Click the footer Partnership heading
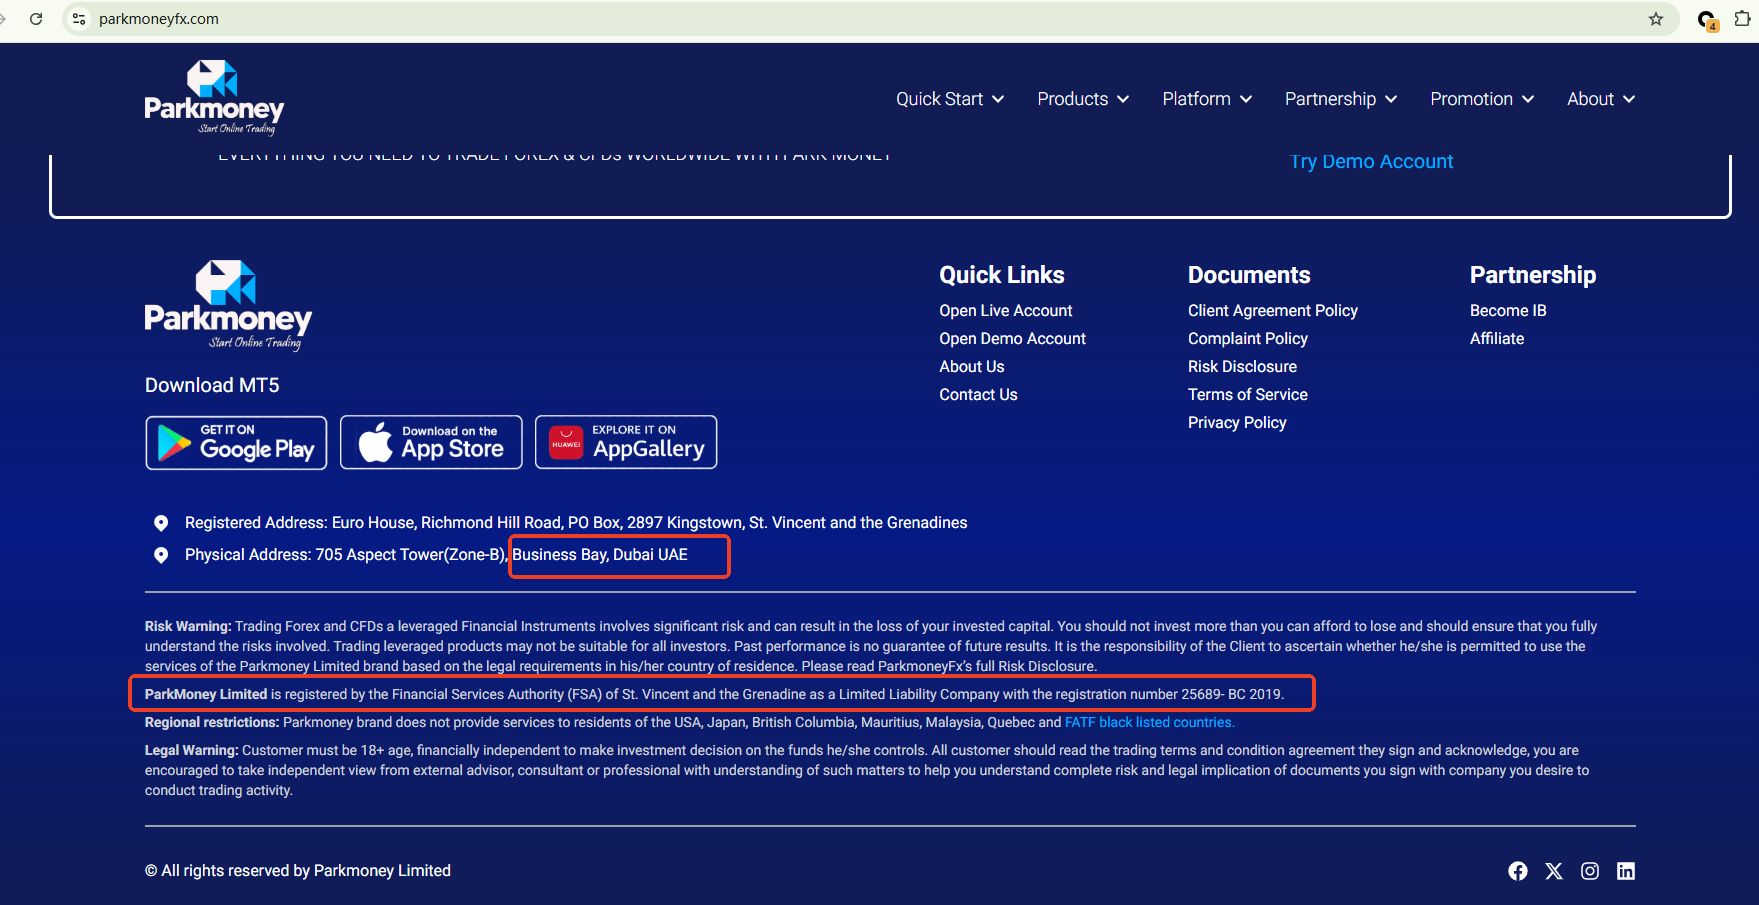1759x905 pixels. (x=1533, y=275)
